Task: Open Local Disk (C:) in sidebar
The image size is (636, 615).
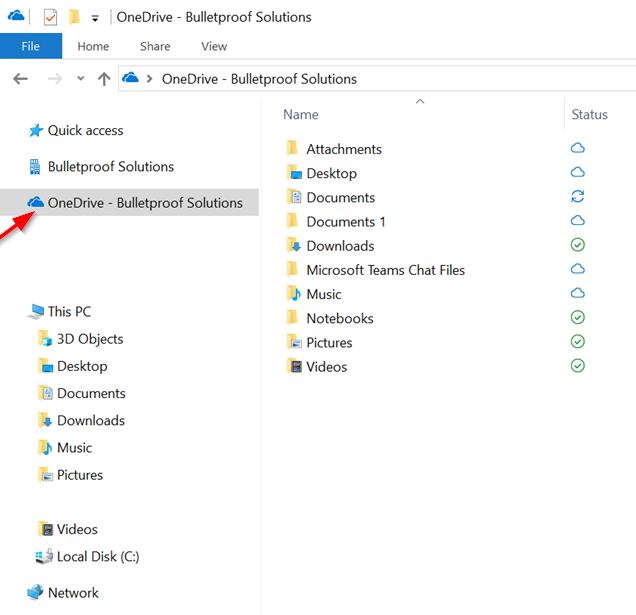Action: click(97, 557)
